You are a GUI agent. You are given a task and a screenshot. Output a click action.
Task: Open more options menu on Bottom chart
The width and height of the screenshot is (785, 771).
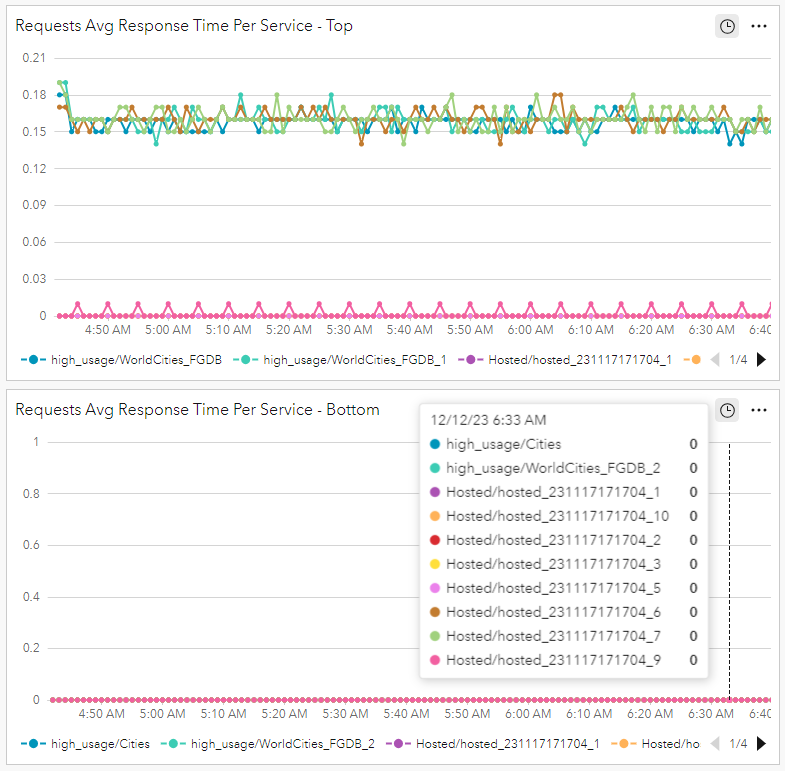[x=759, y=410]
